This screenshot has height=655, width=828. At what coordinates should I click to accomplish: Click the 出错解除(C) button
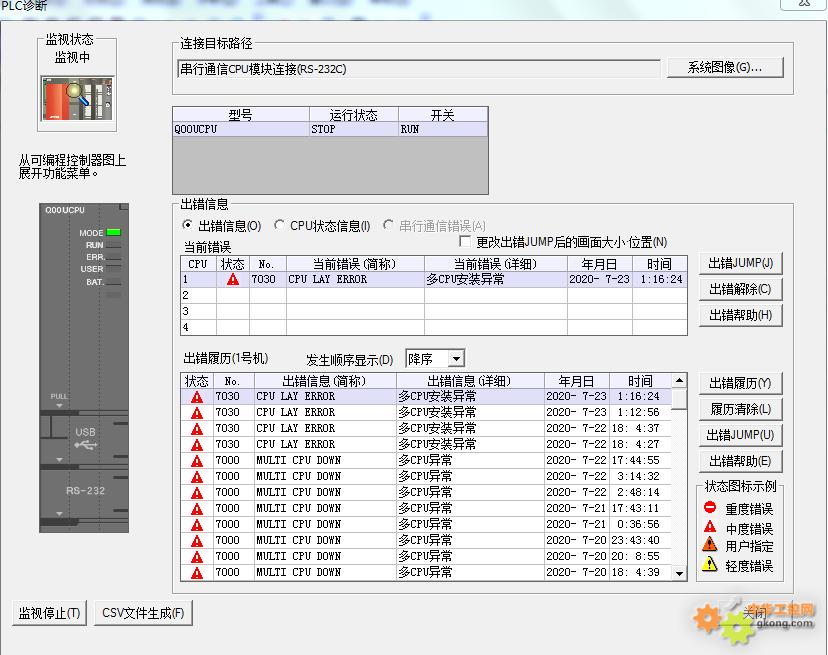[x=740, y=289]
